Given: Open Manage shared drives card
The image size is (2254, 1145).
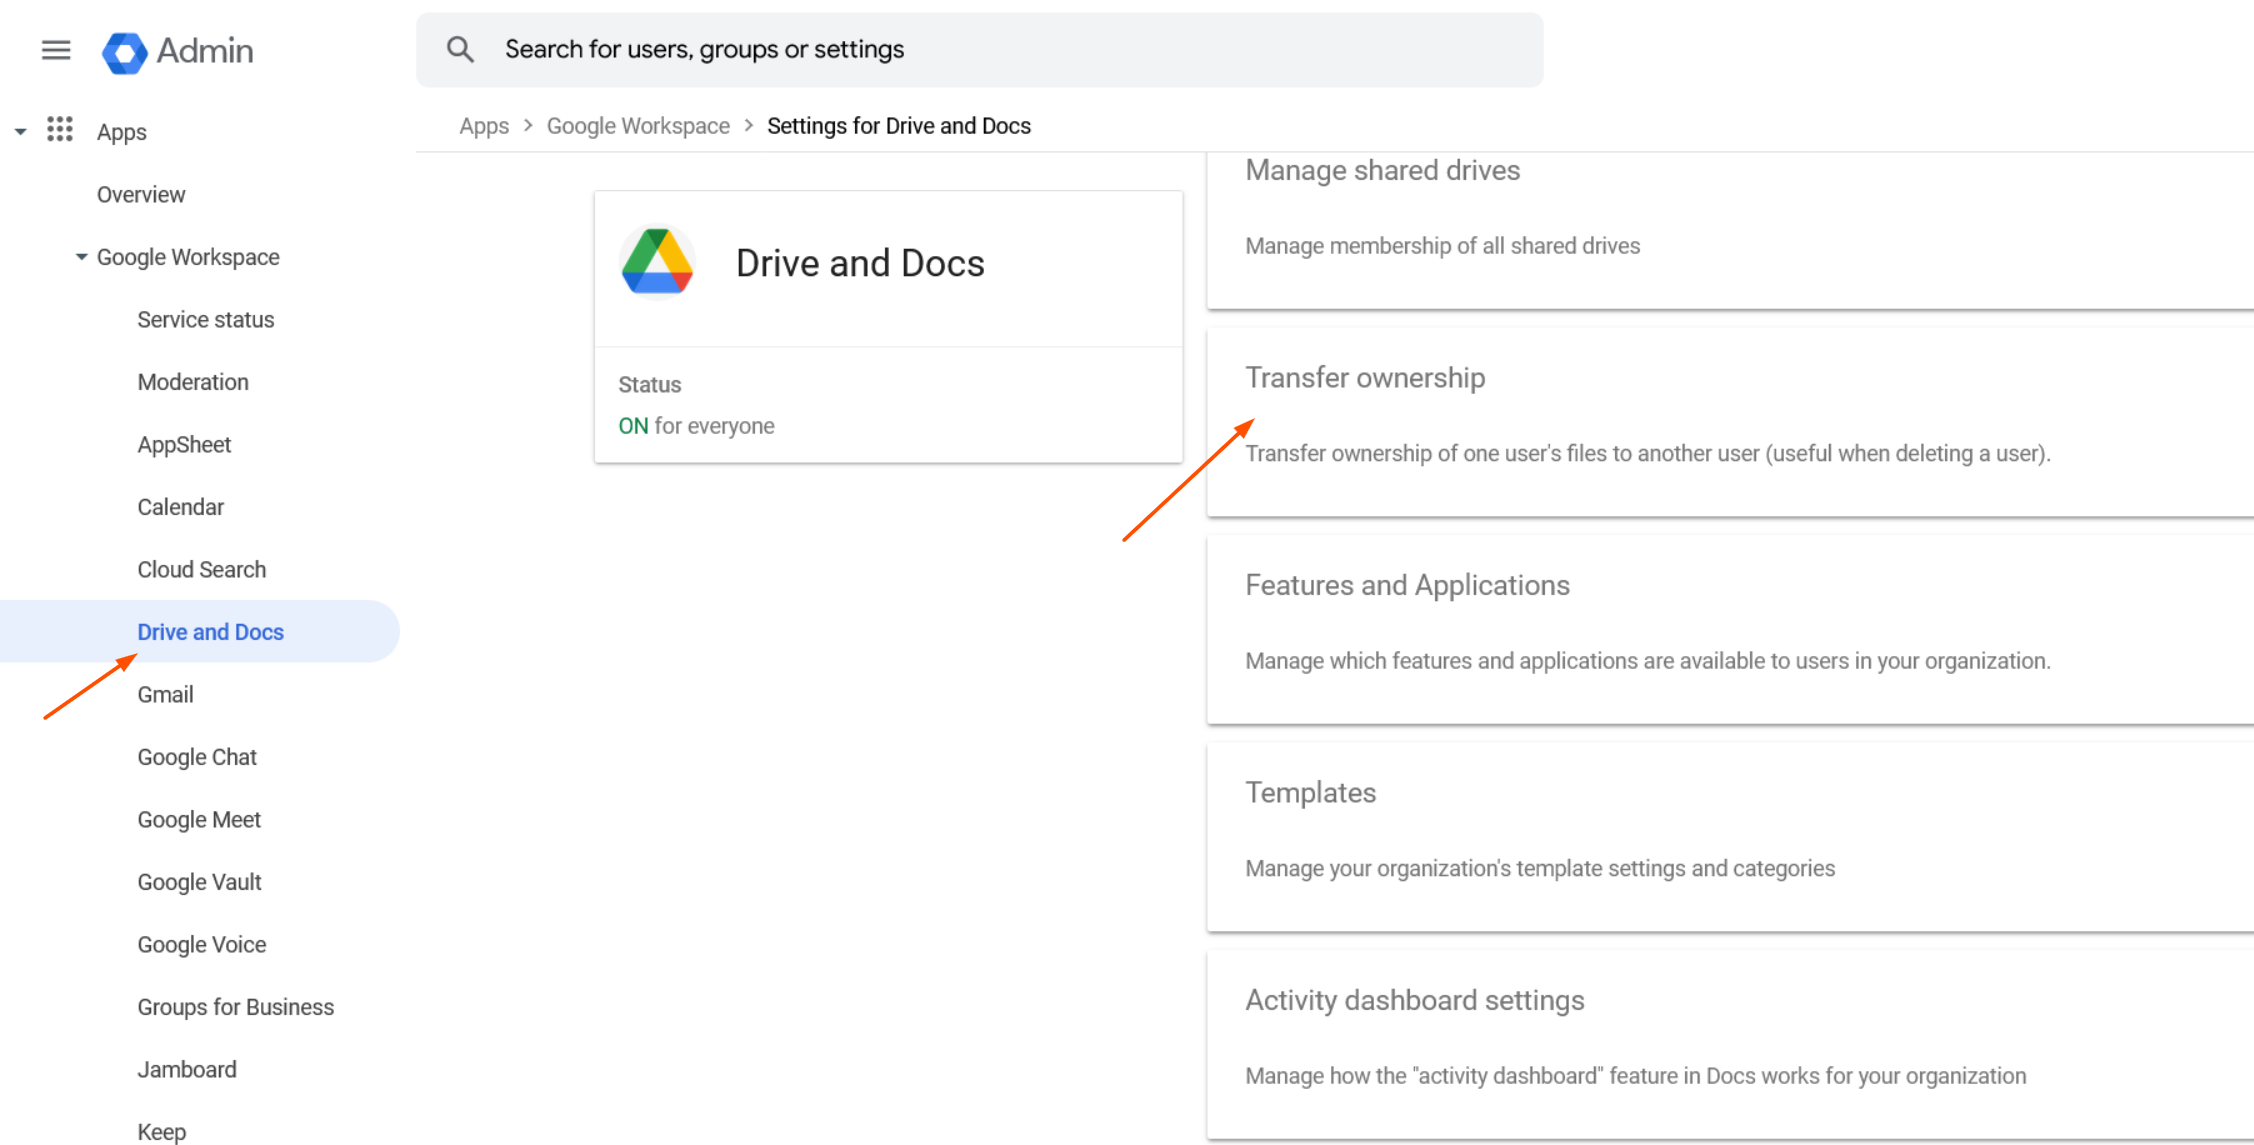Looking at the screenshot, I should tap(1730, 230).
